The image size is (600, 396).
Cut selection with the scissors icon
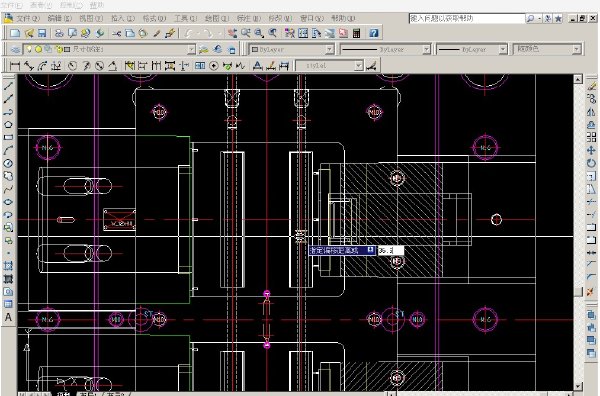pyautogui.click(x=116, y=33)
